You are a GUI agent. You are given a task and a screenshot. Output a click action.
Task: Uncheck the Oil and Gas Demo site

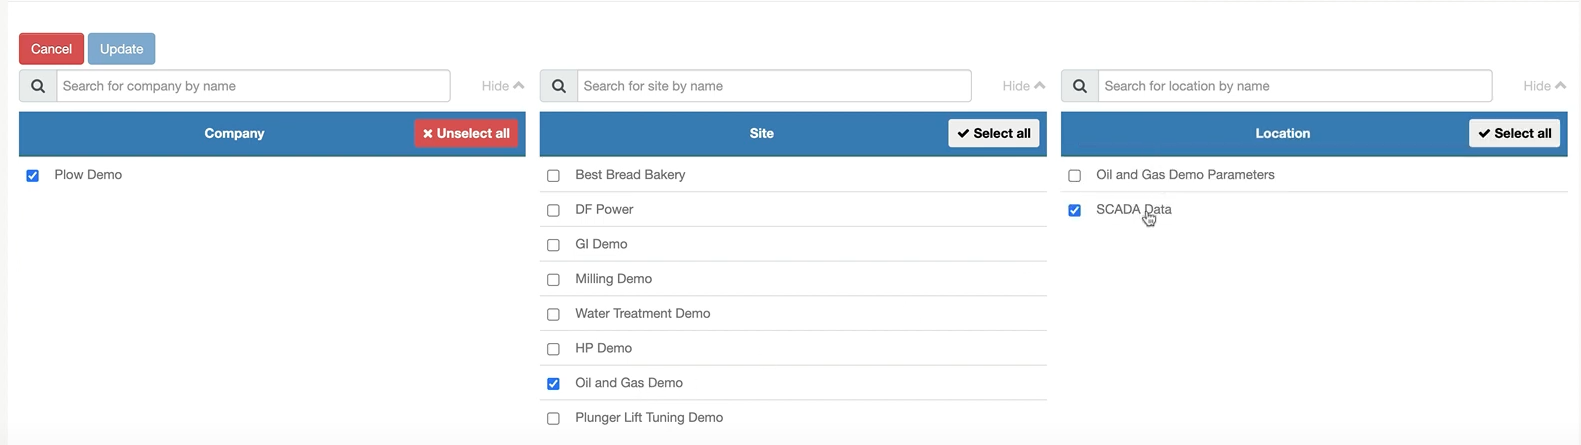click(553, 384)
